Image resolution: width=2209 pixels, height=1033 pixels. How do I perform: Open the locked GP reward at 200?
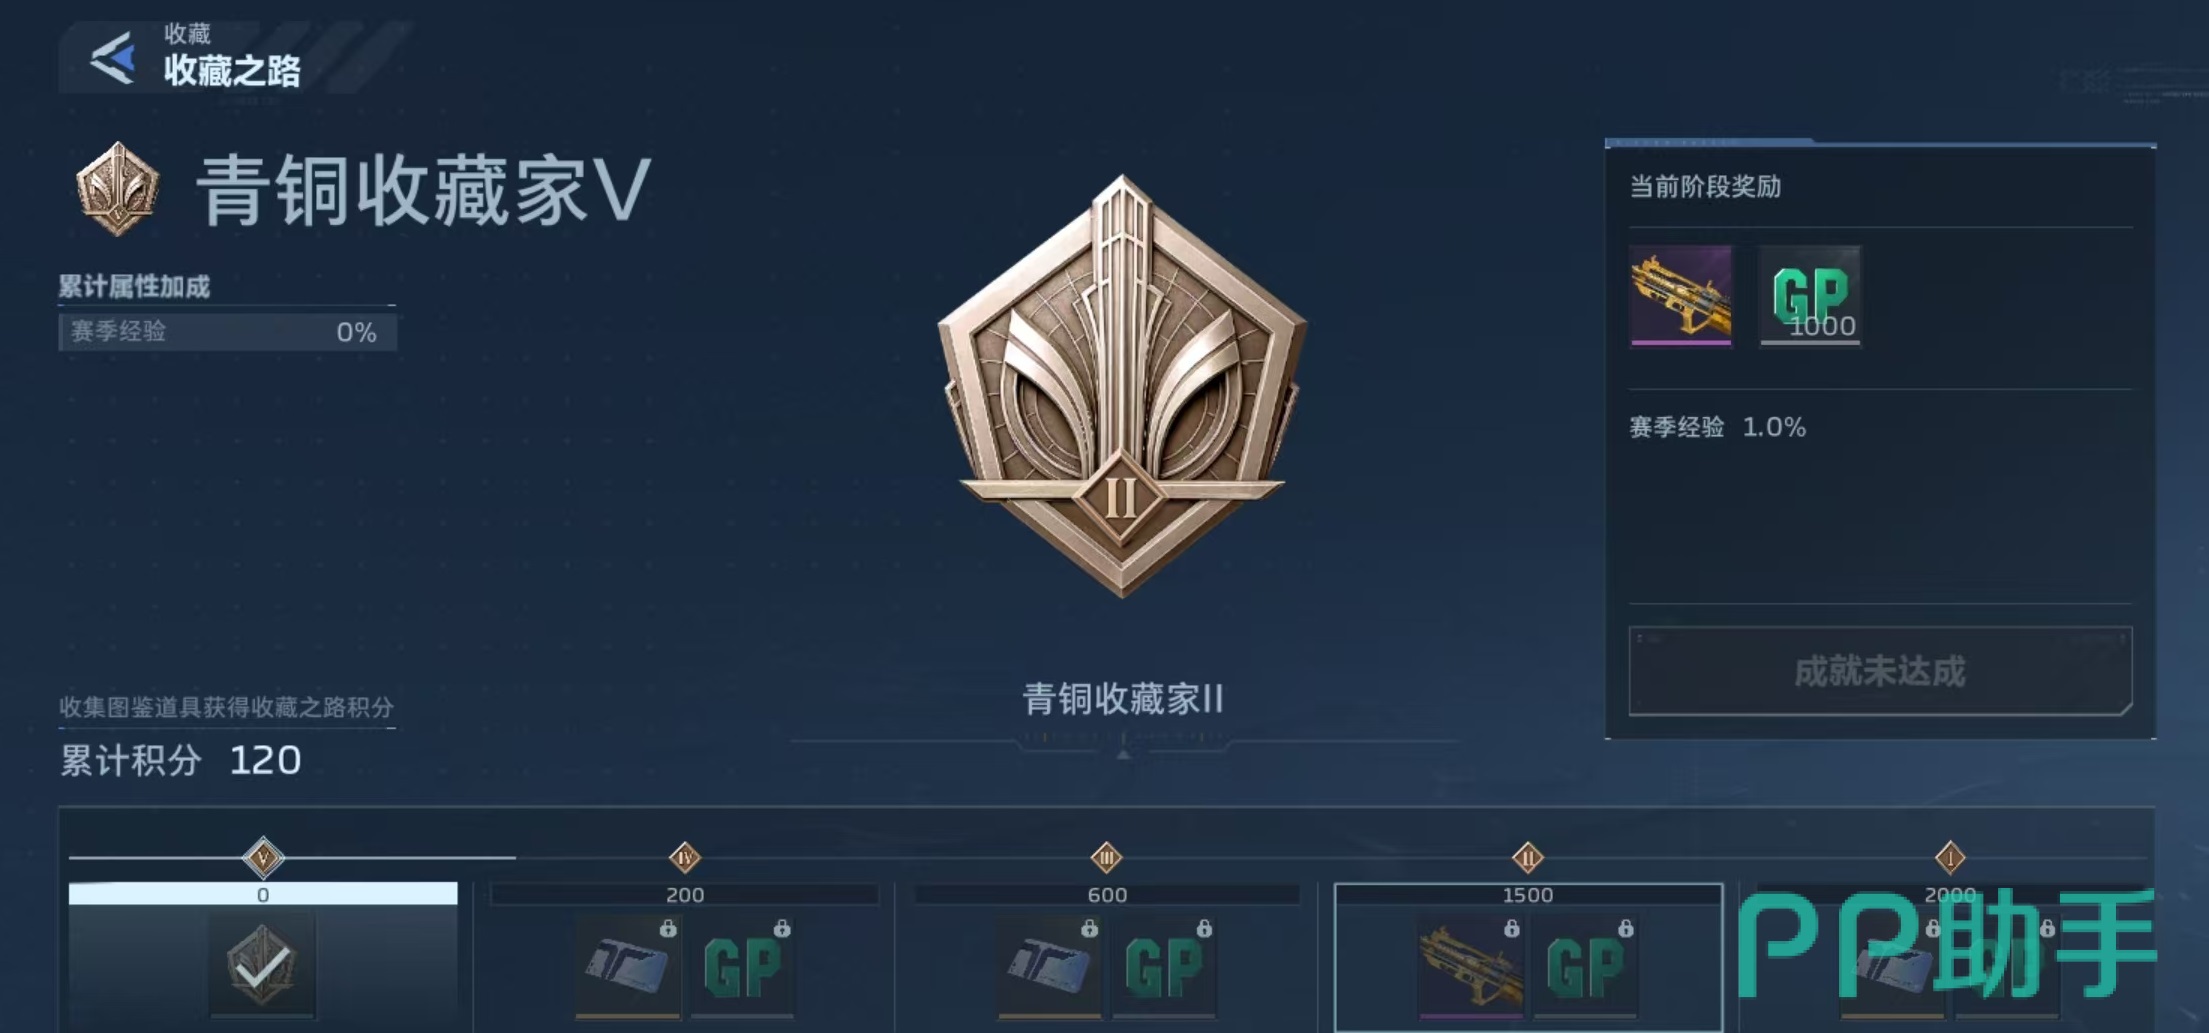pos(743,967)
